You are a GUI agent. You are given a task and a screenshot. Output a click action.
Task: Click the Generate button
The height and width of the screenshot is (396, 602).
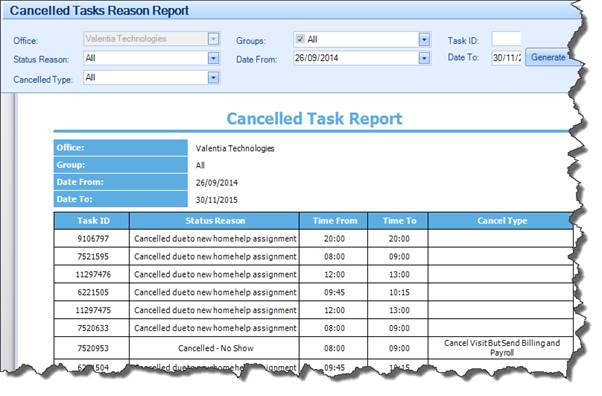(548, 57)
